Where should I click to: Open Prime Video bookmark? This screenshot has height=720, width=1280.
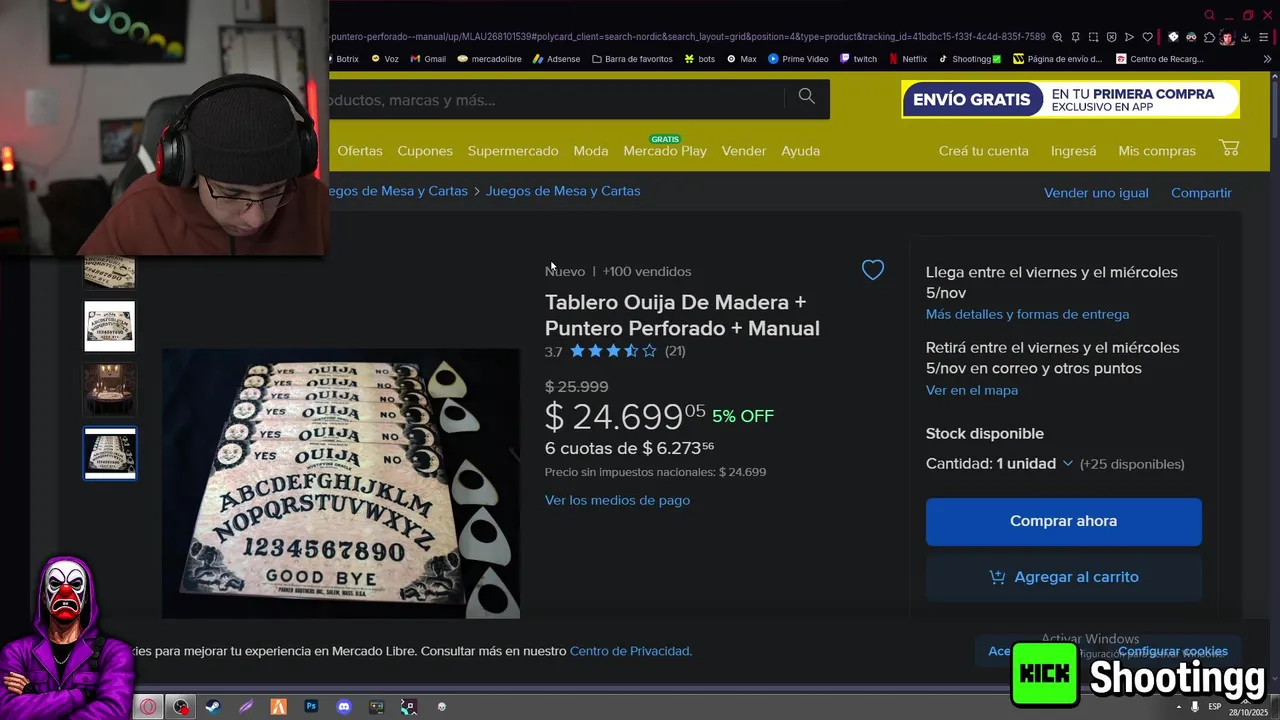[x=798, y=59]
